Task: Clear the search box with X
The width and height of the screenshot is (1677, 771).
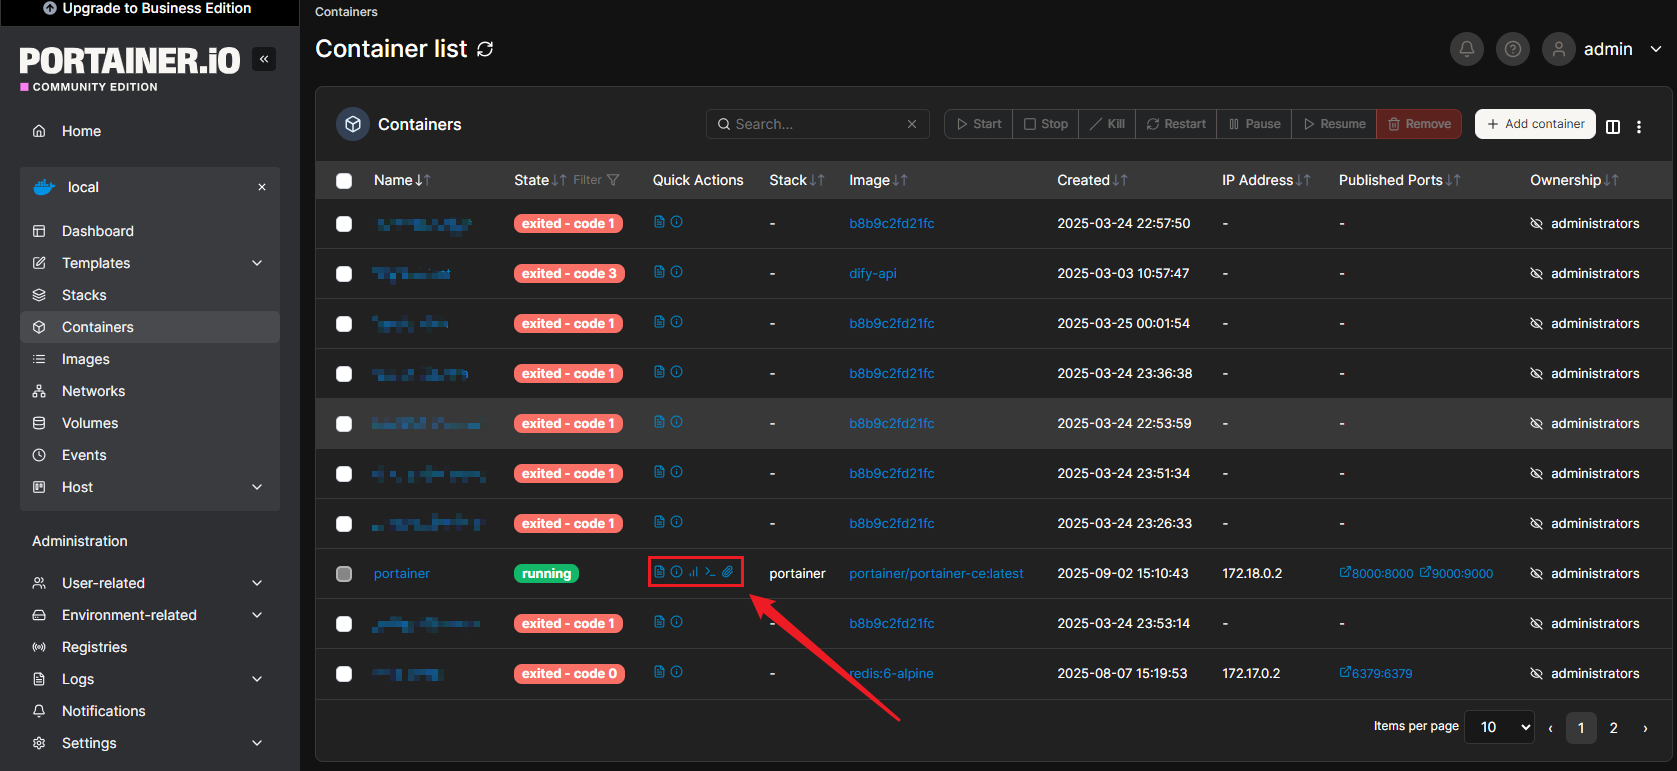Action: (912, 124)
